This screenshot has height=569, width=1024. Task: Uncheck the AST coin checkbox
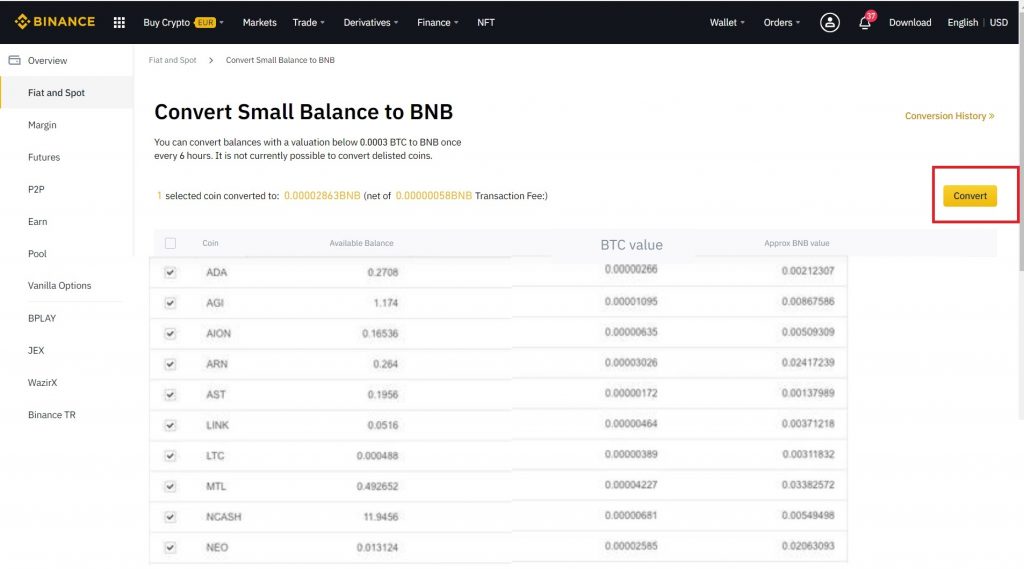pyautogui.click(x=170, y=395)
